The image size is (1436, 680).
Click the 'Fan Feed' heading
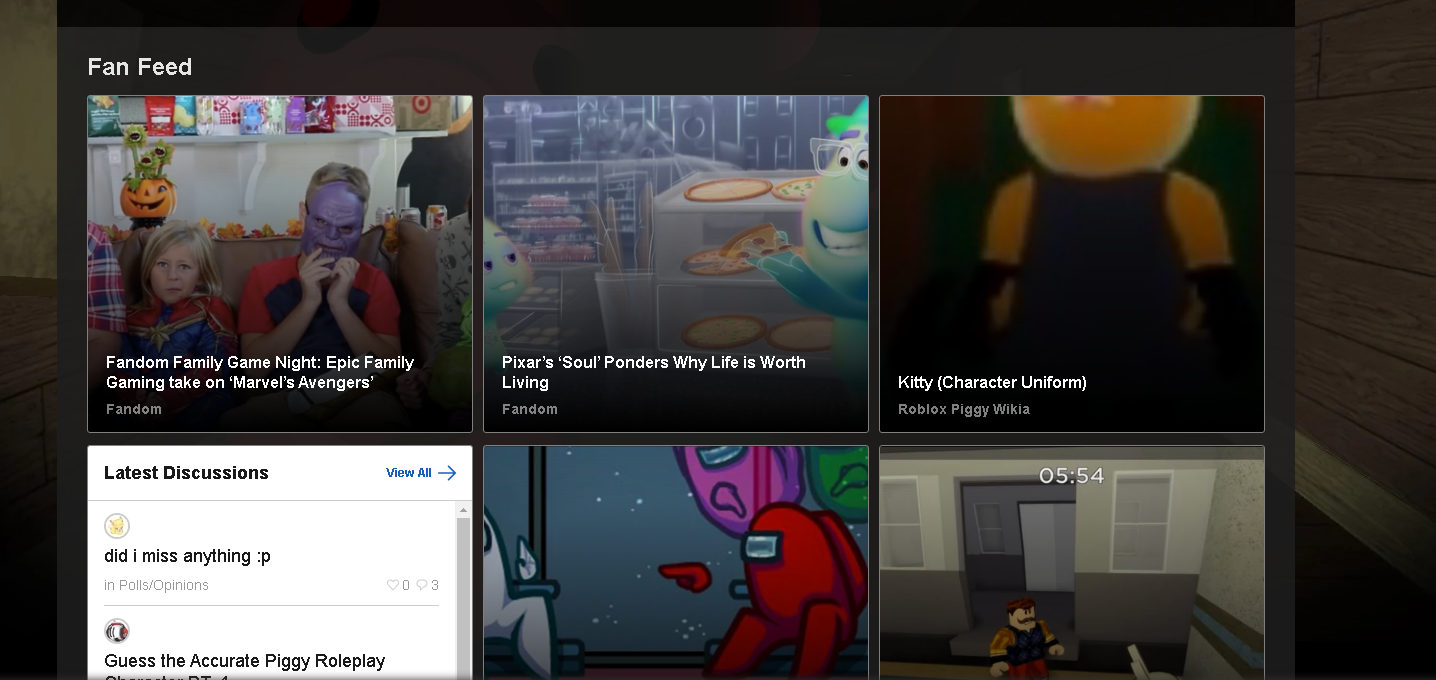140,67
